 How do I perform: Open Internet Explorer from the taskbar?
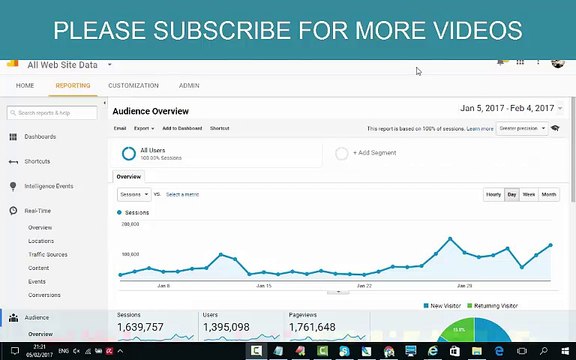pos(433,351)
